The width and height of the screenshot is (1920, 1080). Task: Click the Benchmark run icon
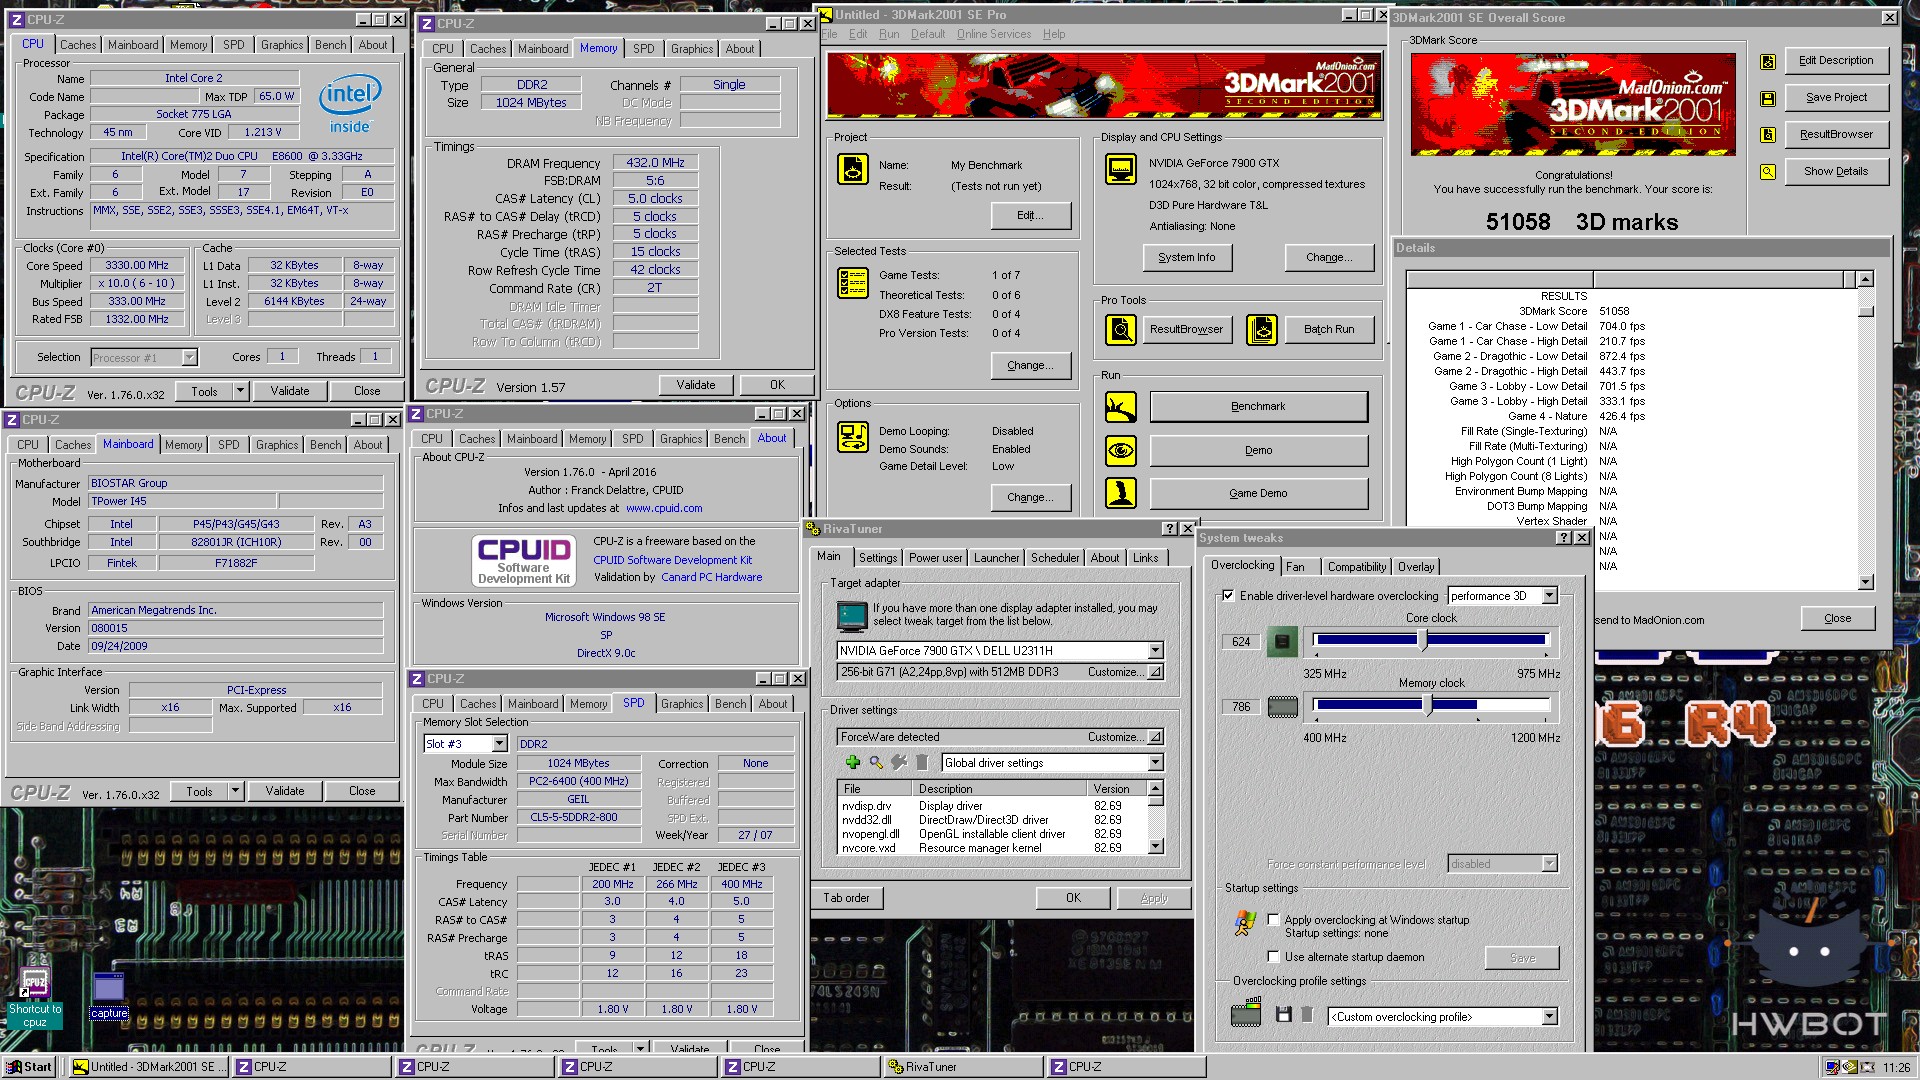(x=1120, y=407)
